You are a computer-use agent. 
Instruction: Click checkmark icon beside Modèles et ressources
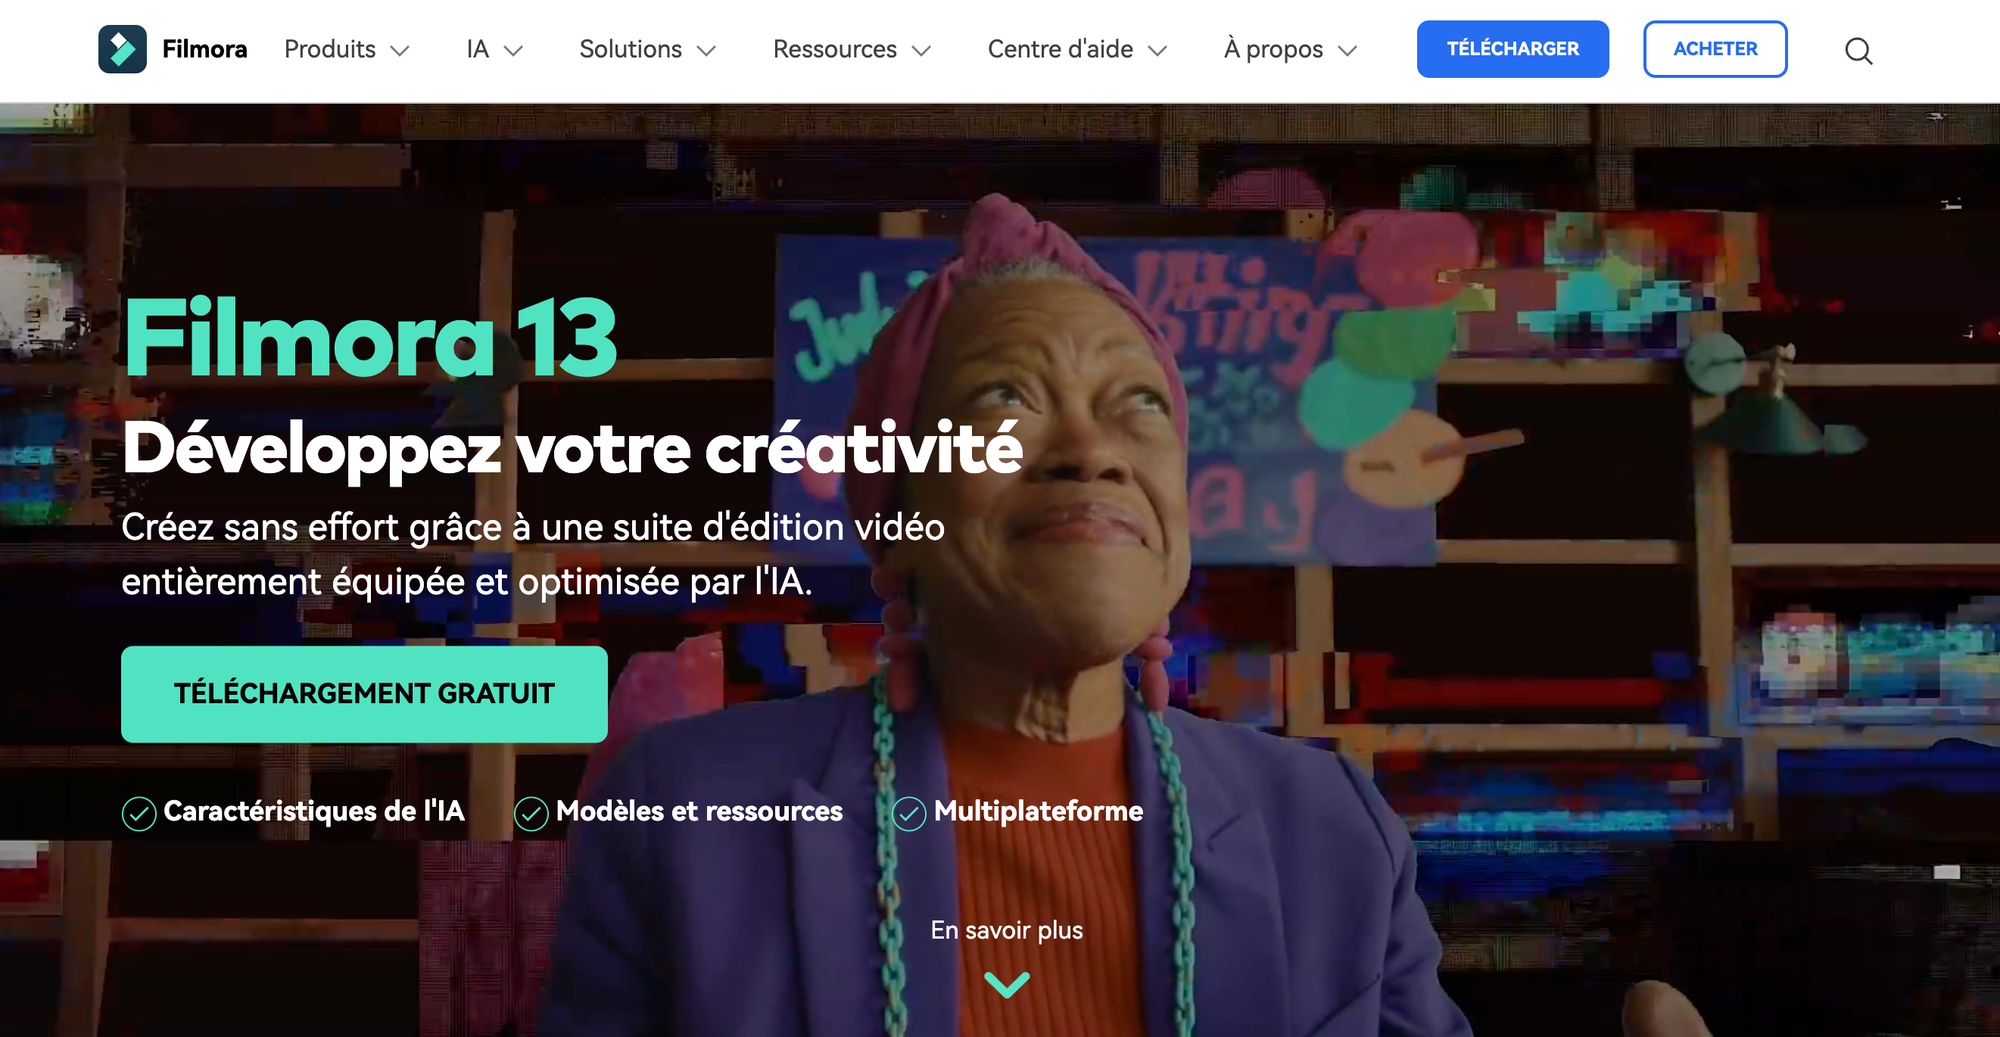pos(531,814)
